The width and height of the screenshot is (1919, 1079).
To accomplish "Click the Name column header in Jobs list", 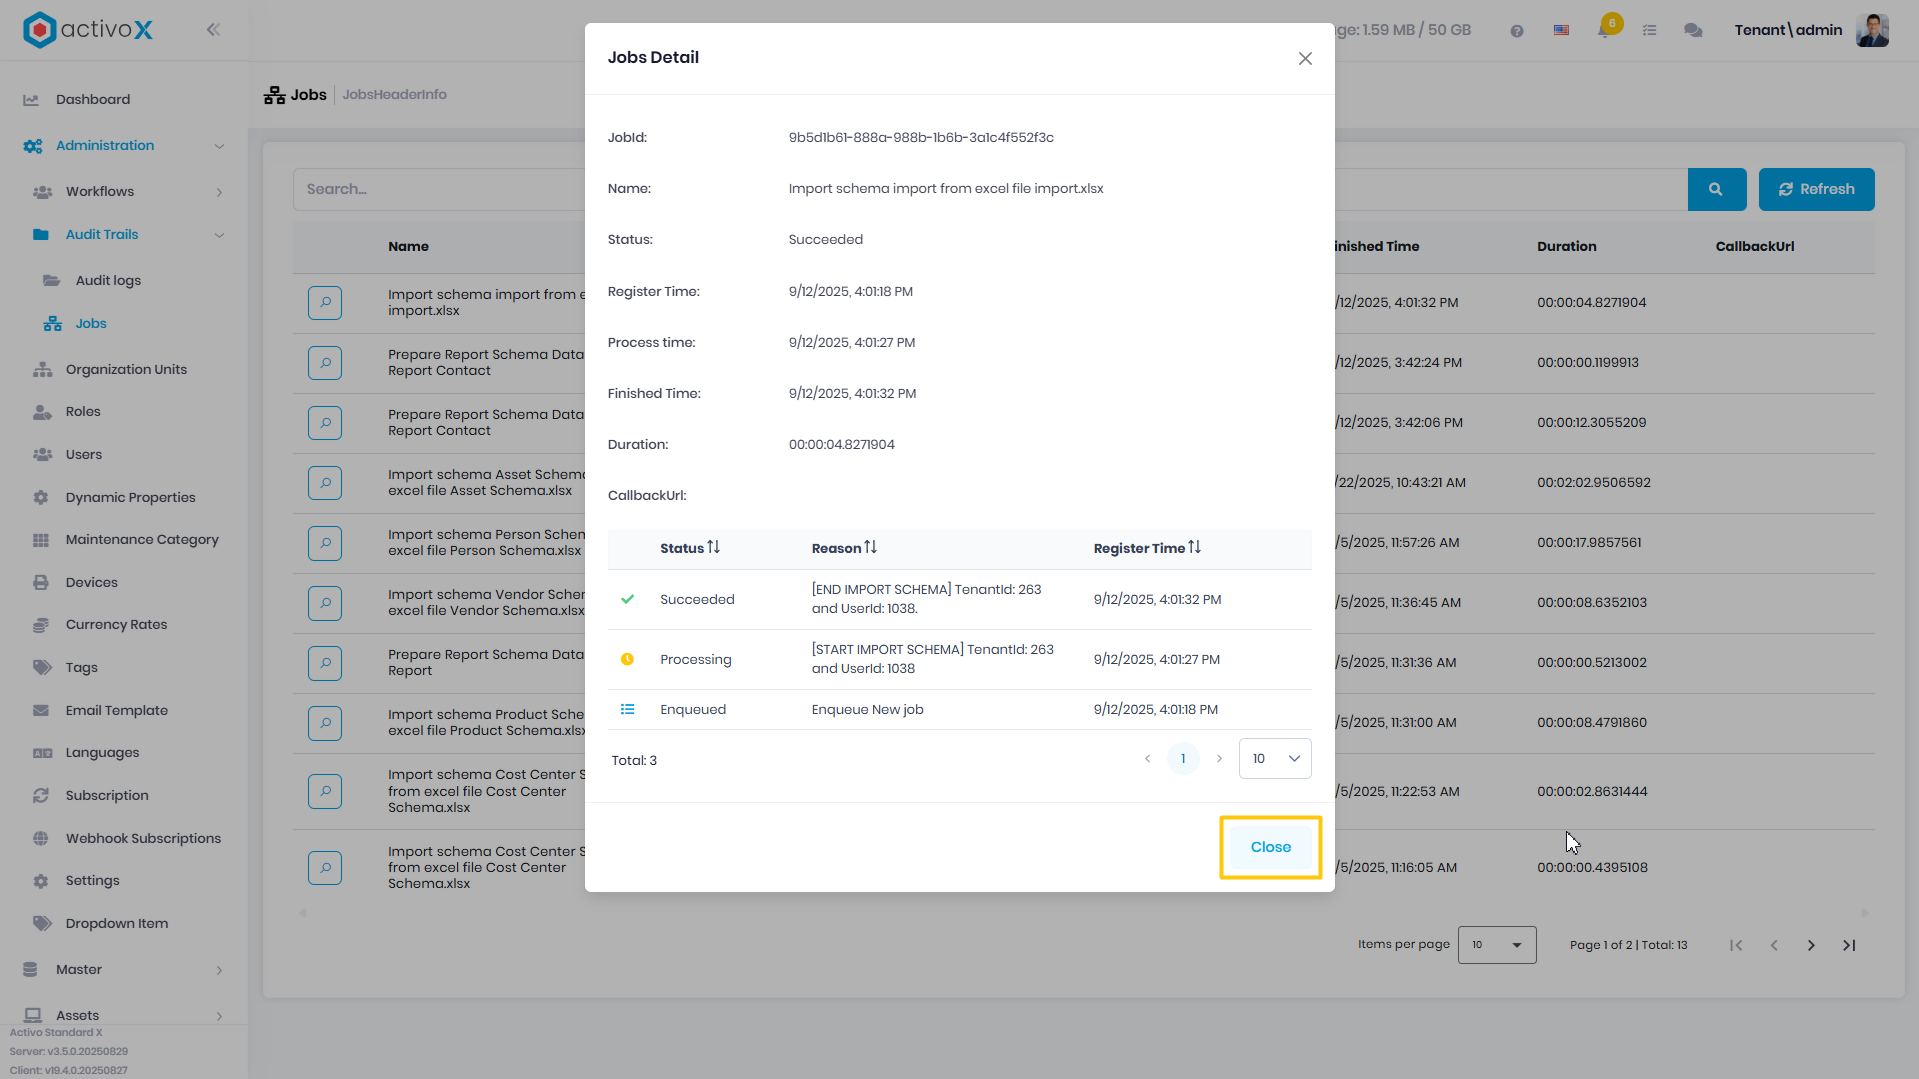I will [x=408, y=247].
